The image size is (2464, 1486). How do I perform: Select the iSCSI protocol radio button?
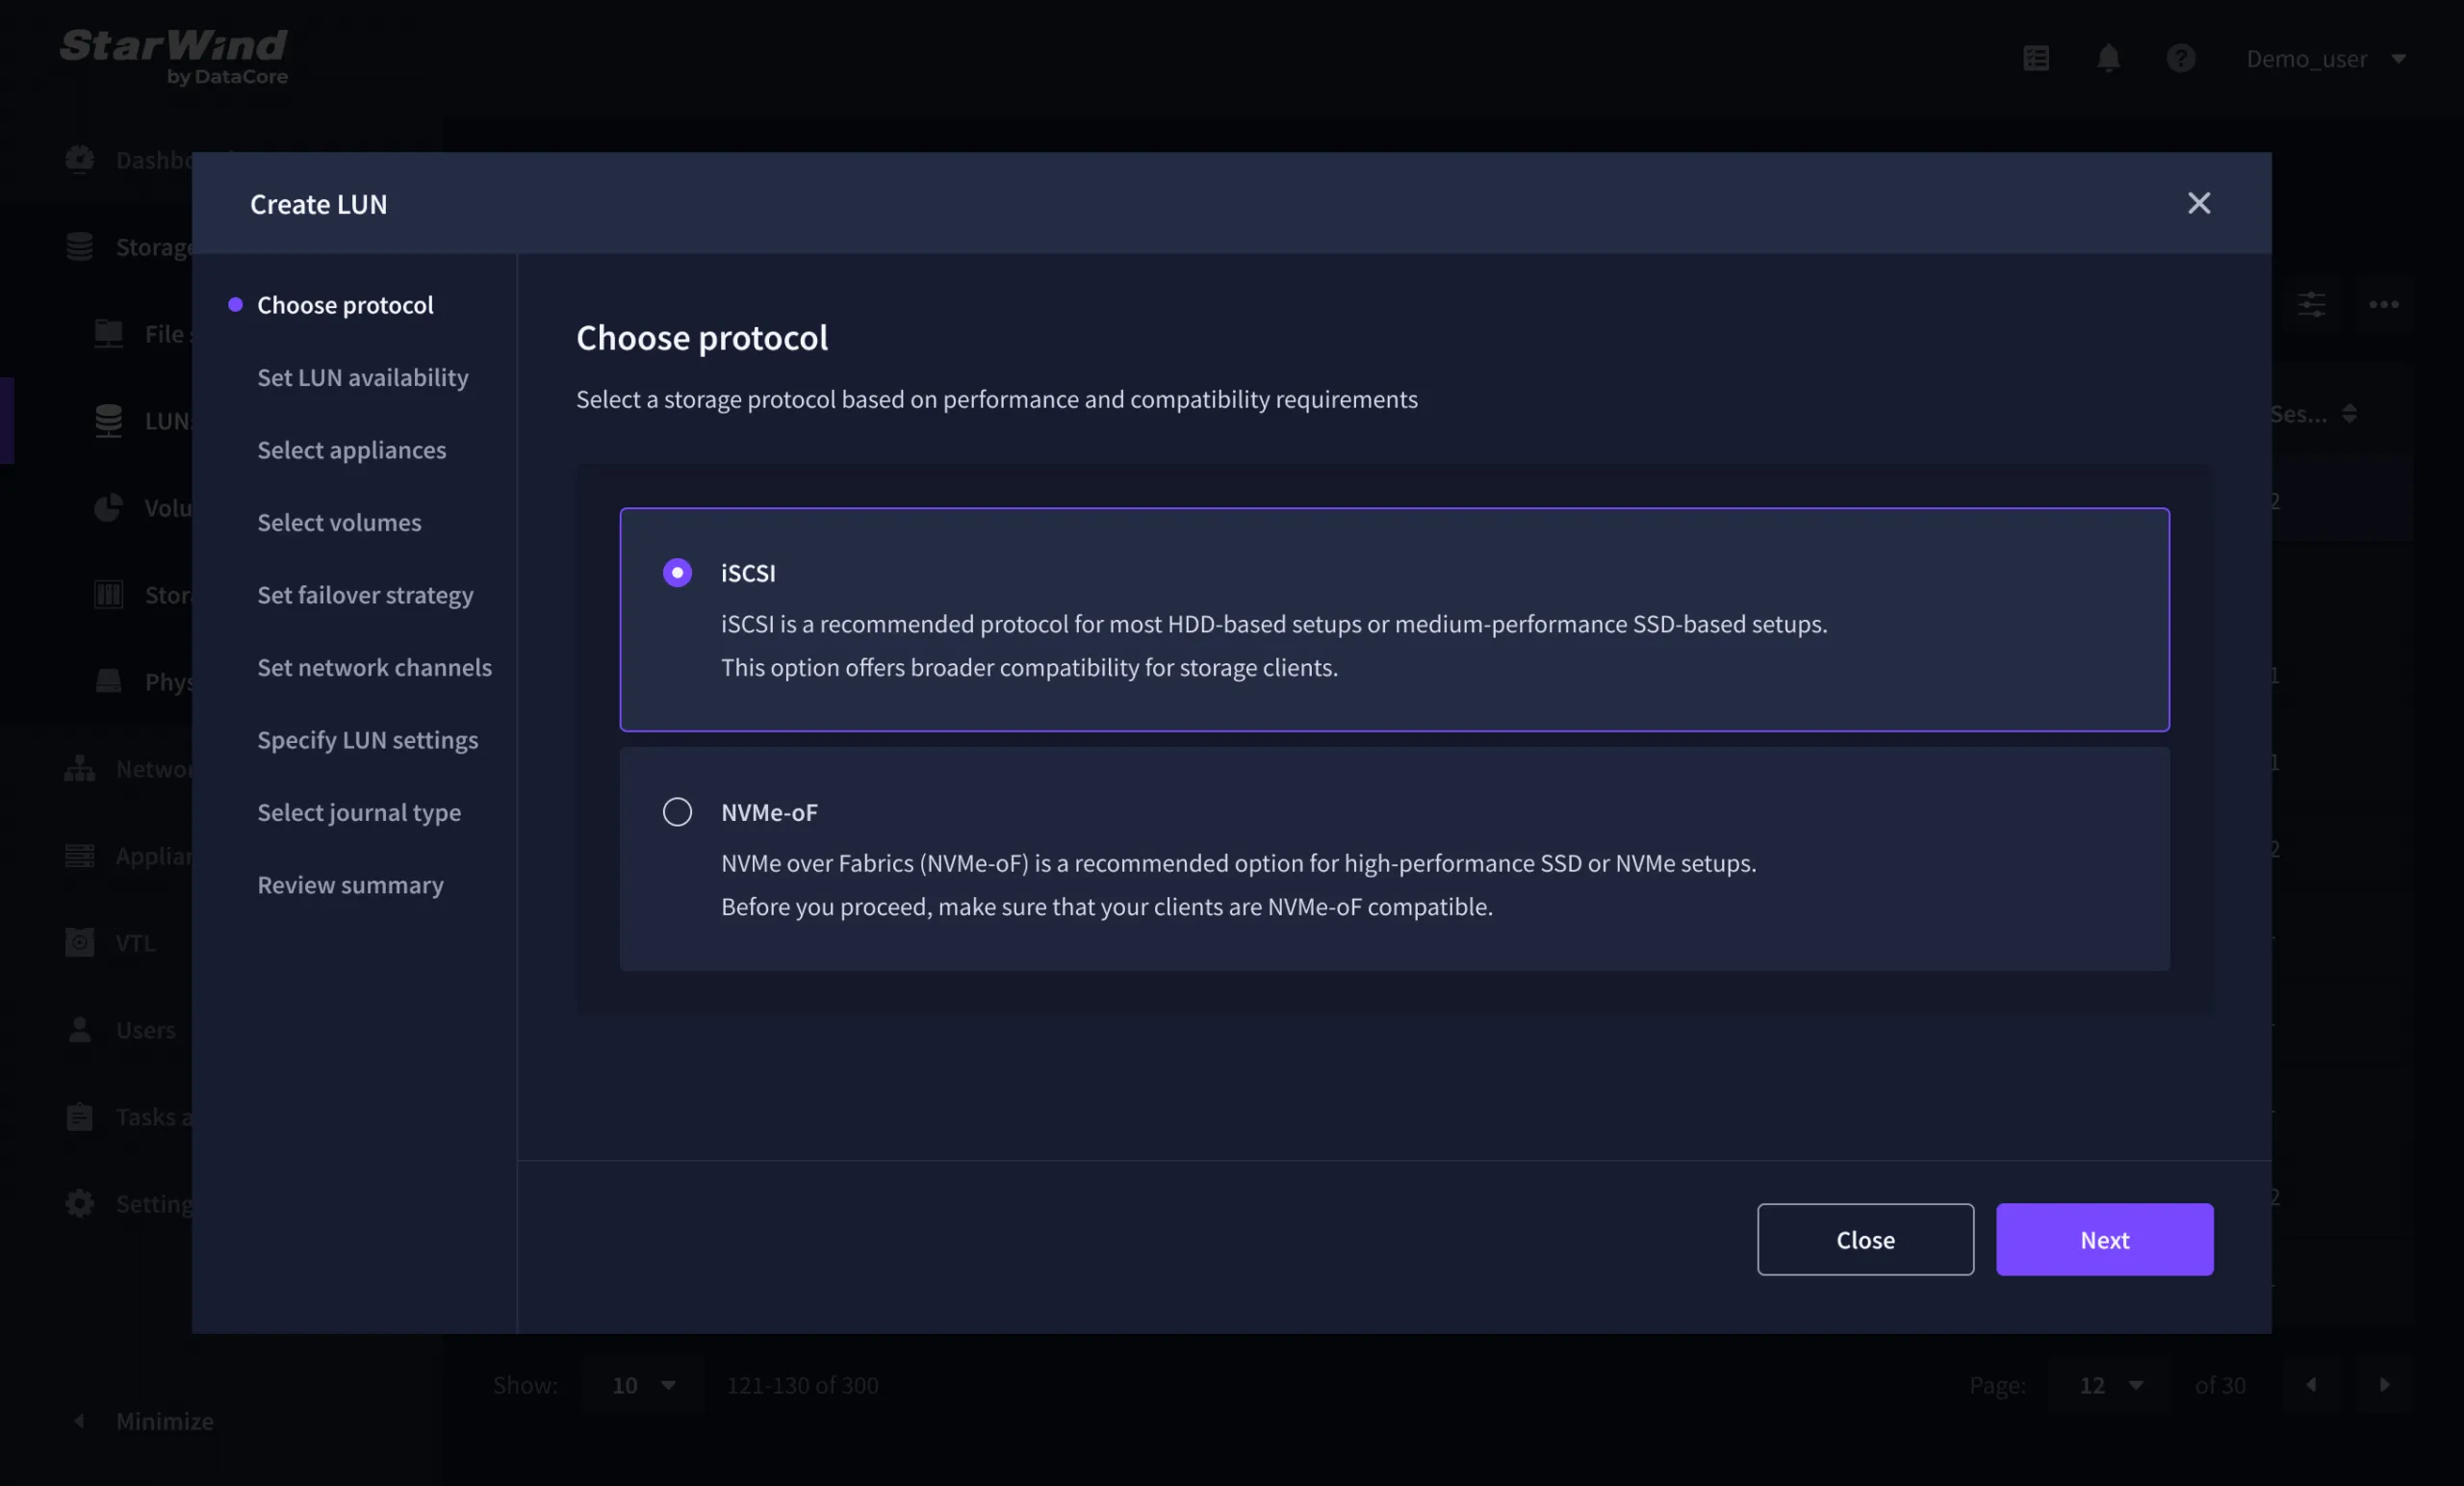click(677, 573)
